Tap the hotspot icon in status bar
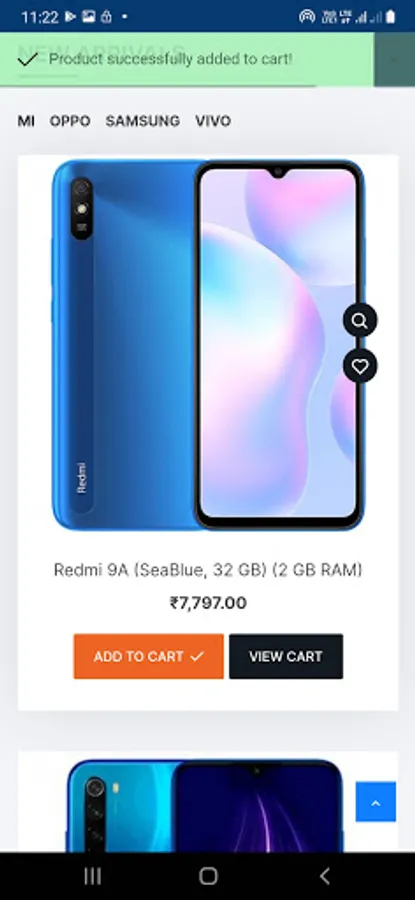This screenshot has width=415, height=900. [x=307, y=17]
